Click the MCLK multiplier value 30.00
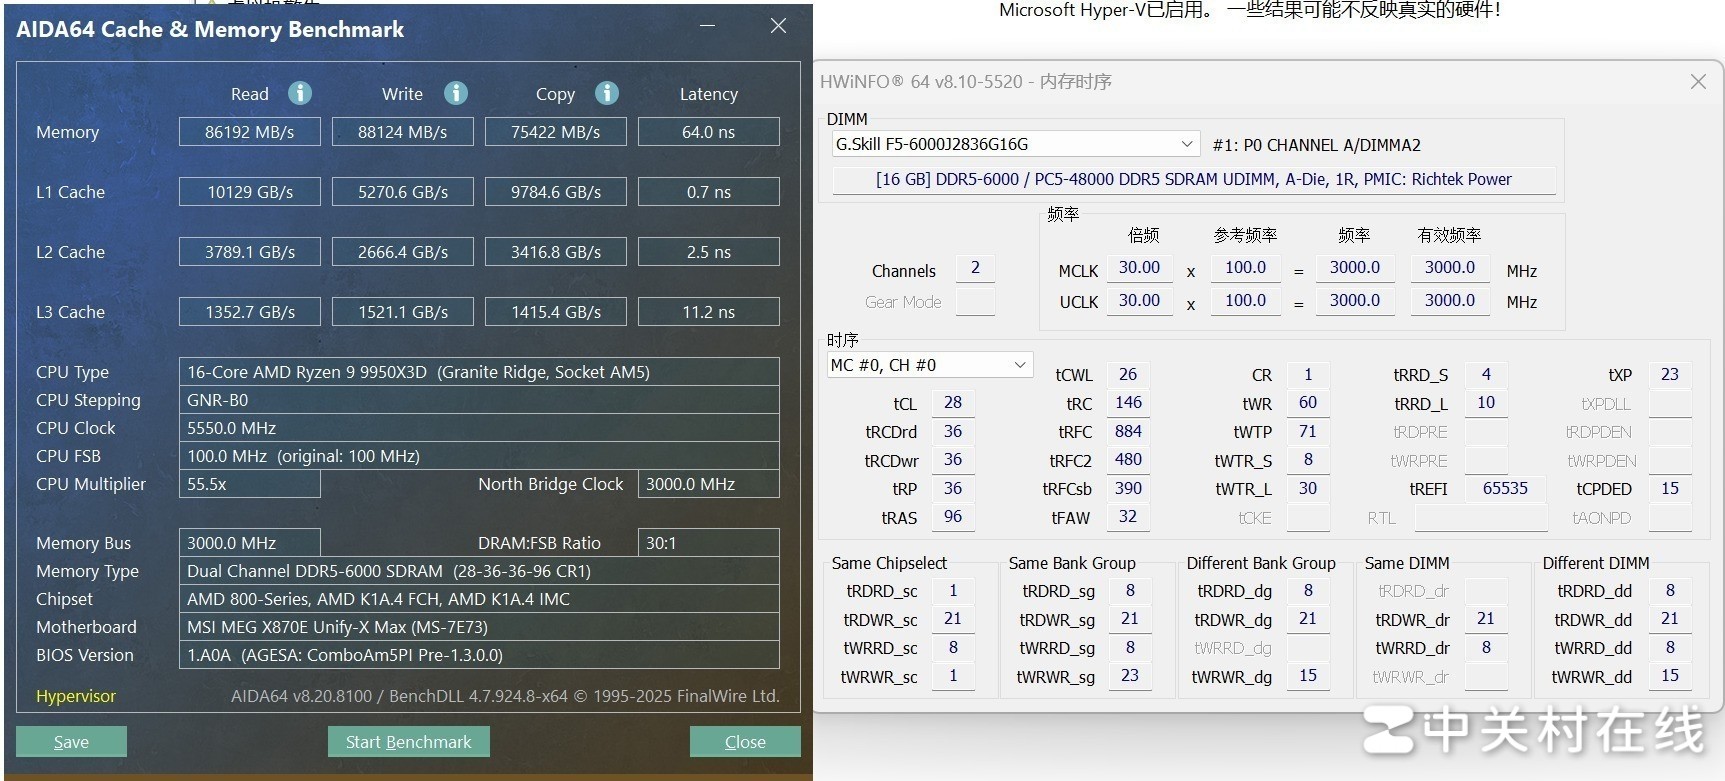The height and width of the screenshot is (781, 1725). [1139, 268]
